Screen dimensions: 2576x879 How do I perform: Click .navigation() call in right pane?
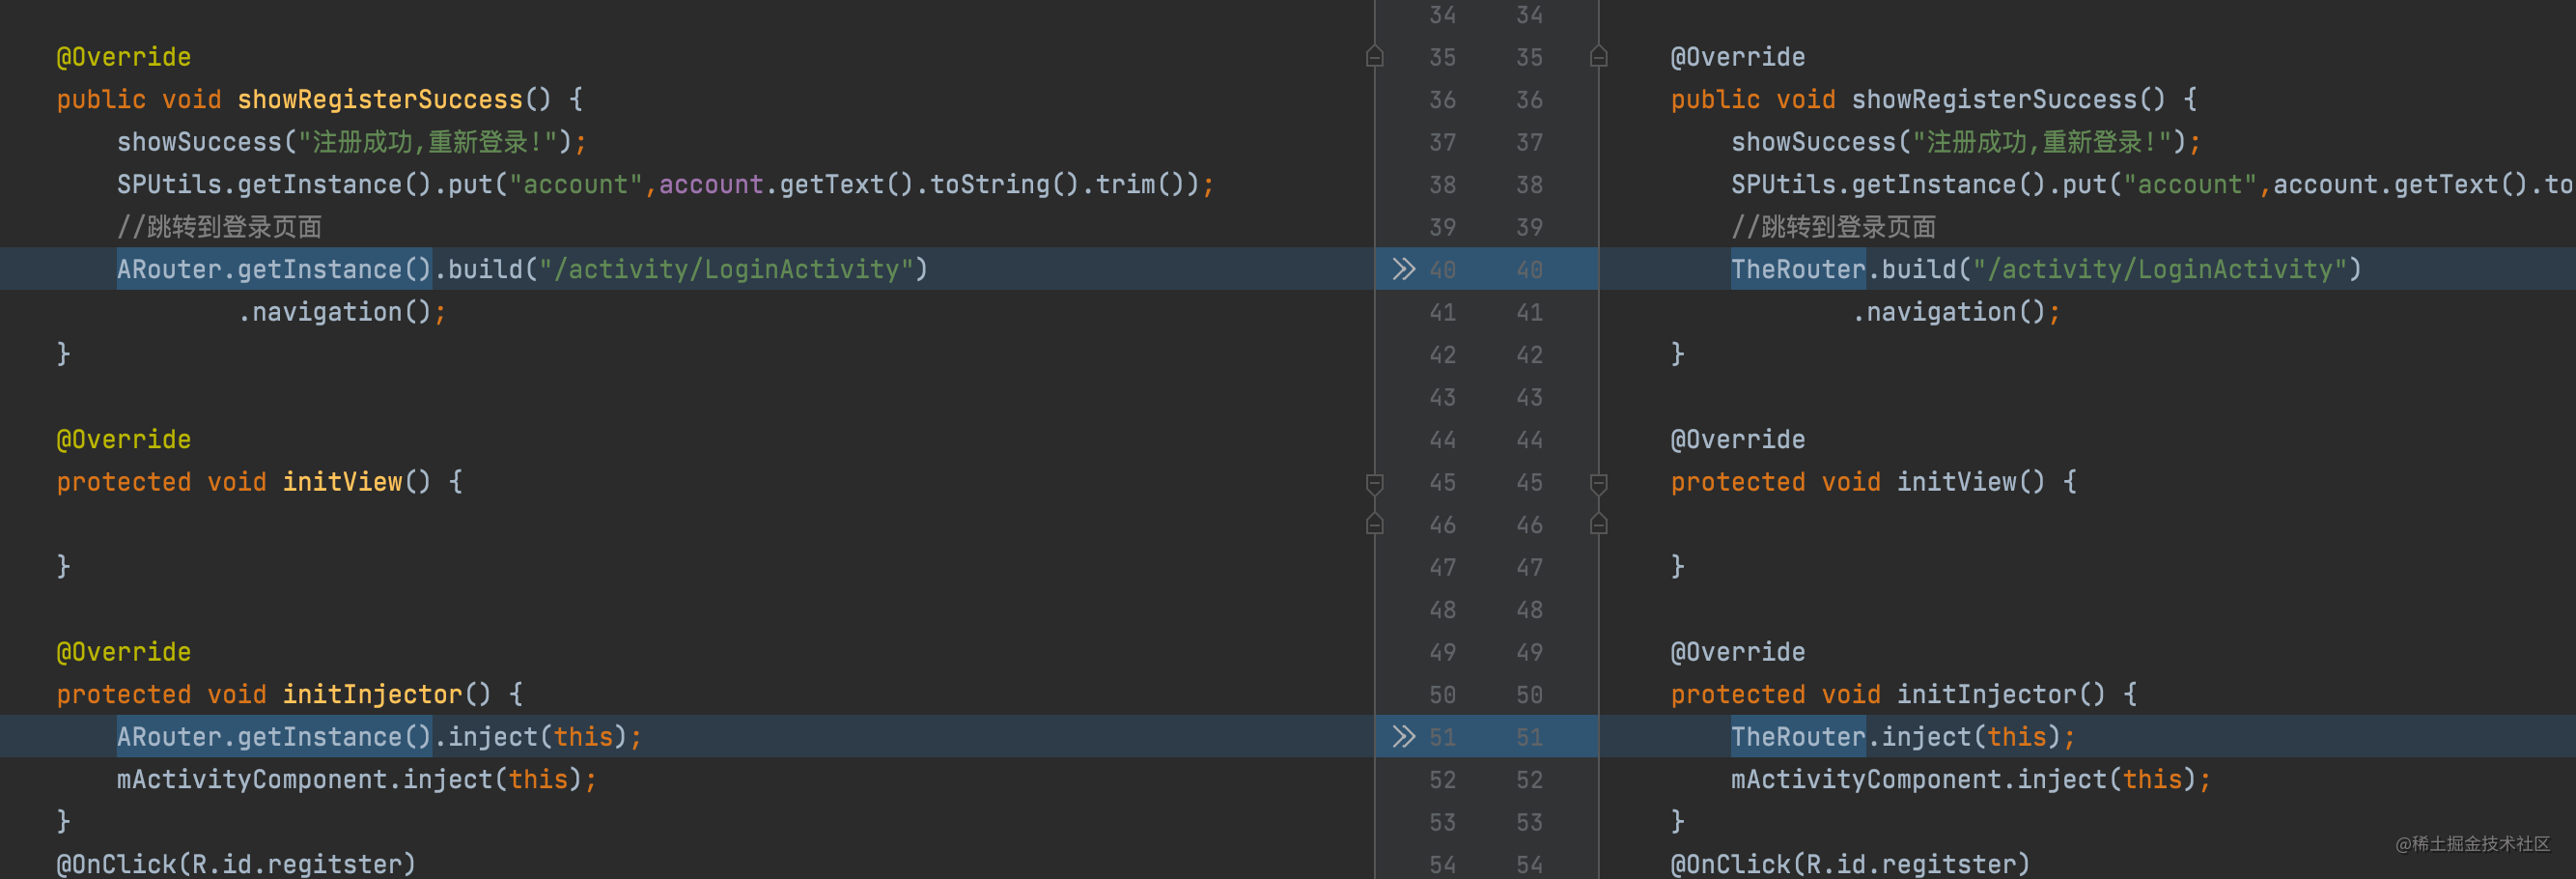pos(1948,312)
